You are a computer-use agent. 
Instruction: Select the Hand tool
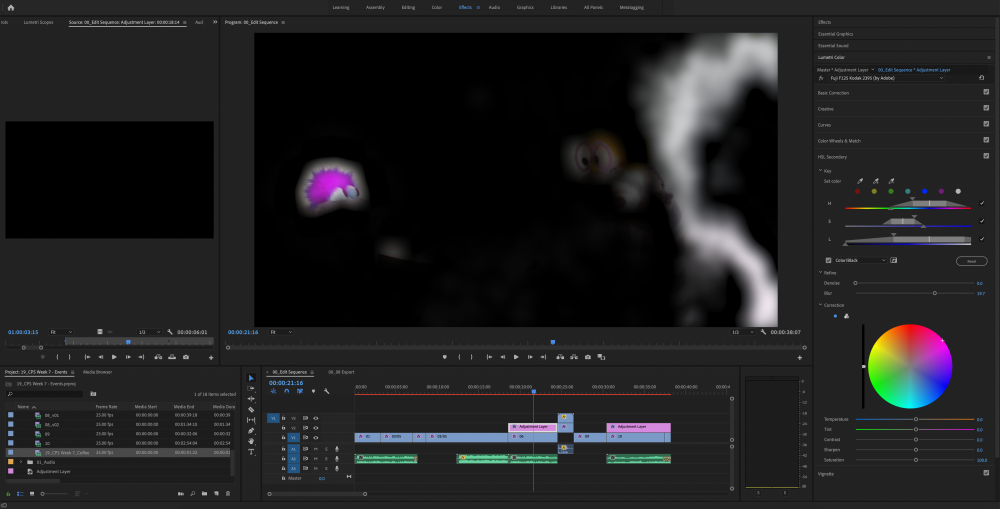tap(251, 441)
